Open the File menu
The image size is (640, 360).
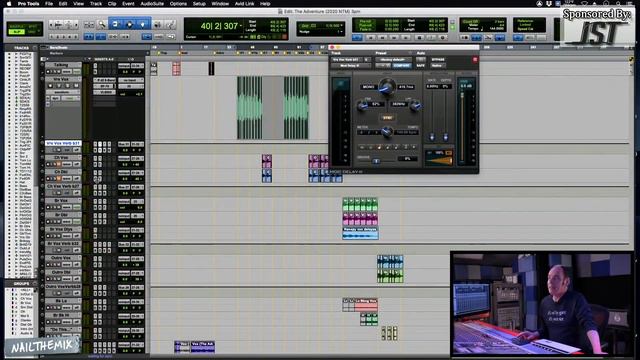pyautogui.click(x=49, y=4)
